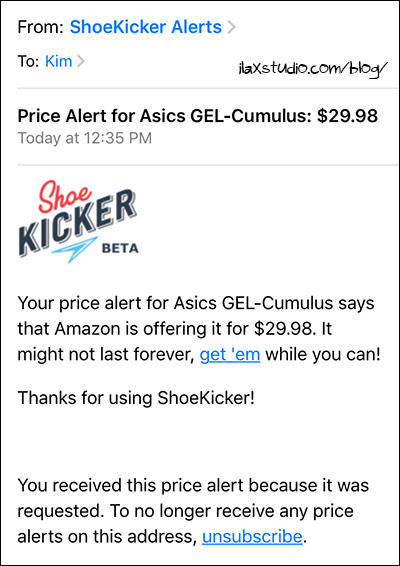Click the price alert footer paragraph
The width and height of the screenshot is (400, 566).
193,511
